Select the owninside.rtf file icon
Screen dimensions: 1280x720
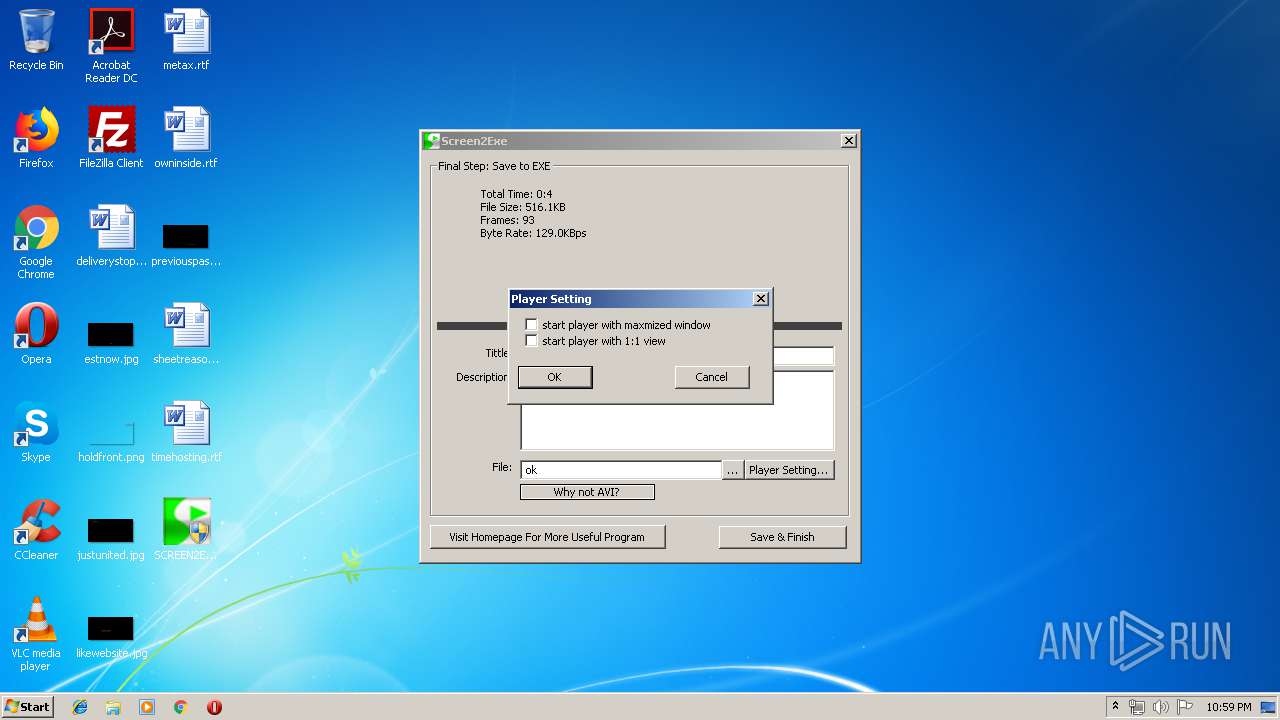pos(186,138)
